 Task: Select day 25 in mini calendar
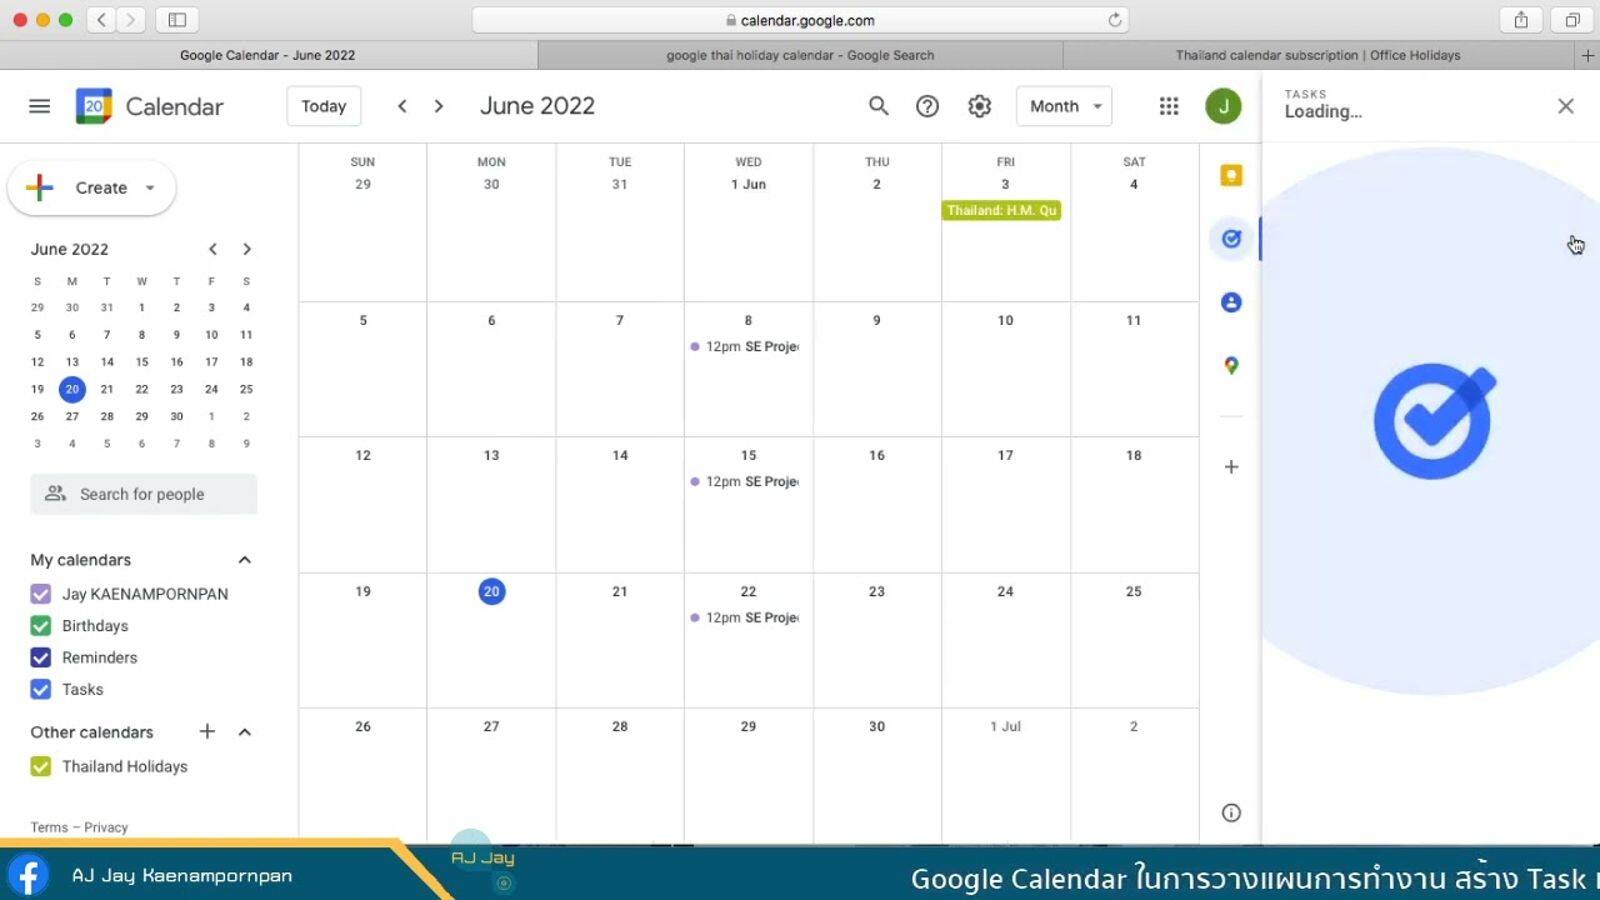246,389
